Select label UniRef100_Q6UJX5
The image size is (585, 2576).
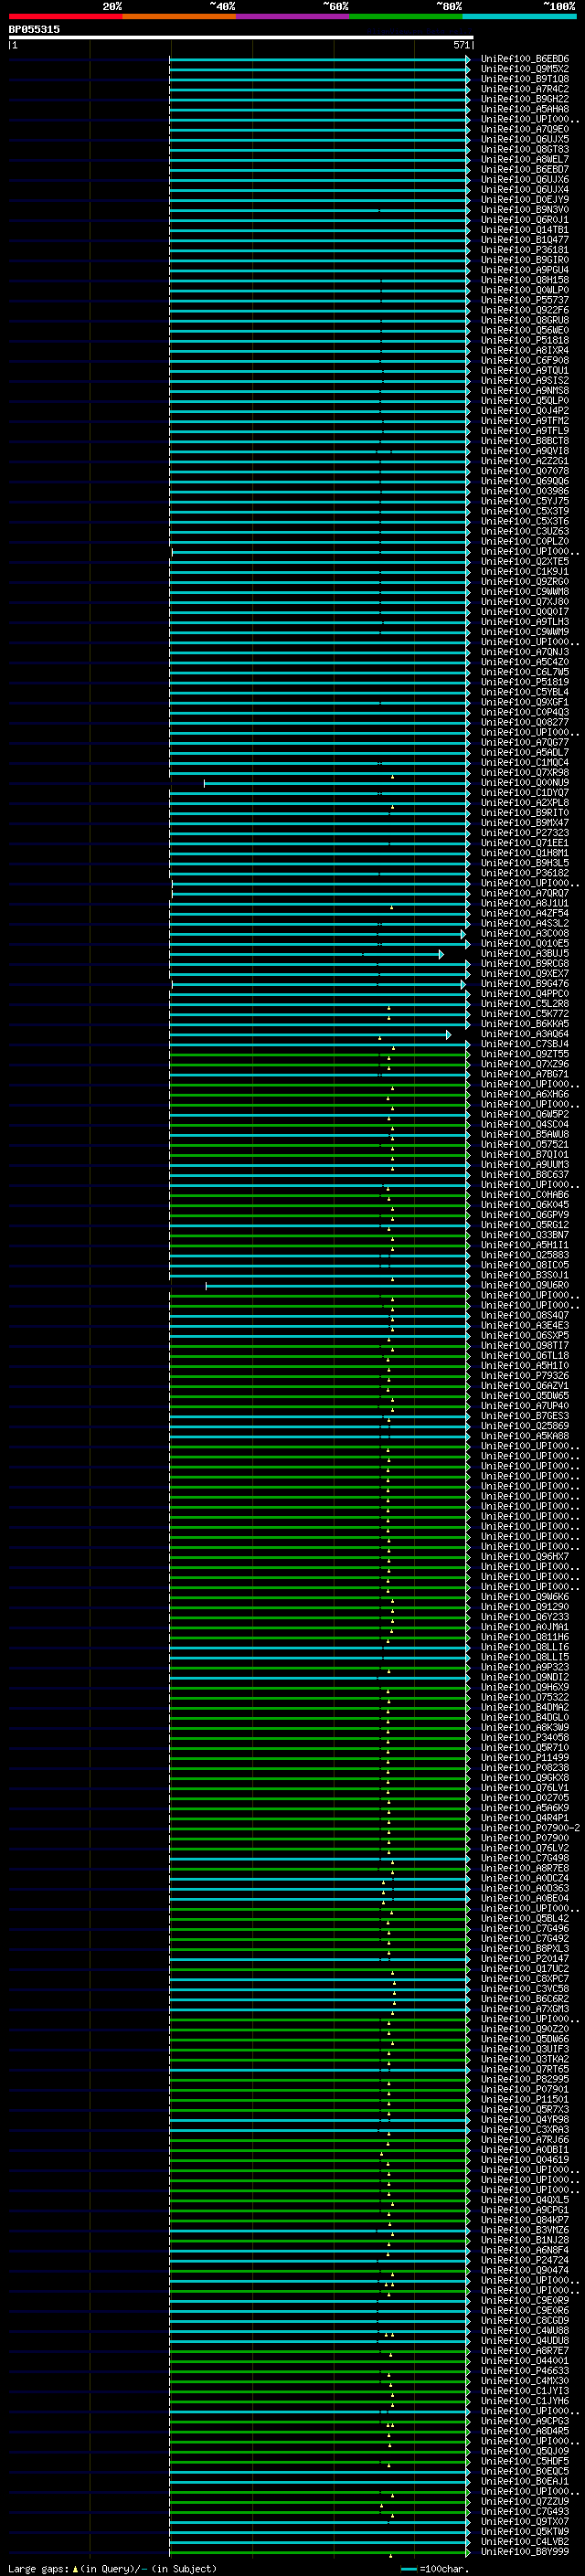click(x=525, y=139)
